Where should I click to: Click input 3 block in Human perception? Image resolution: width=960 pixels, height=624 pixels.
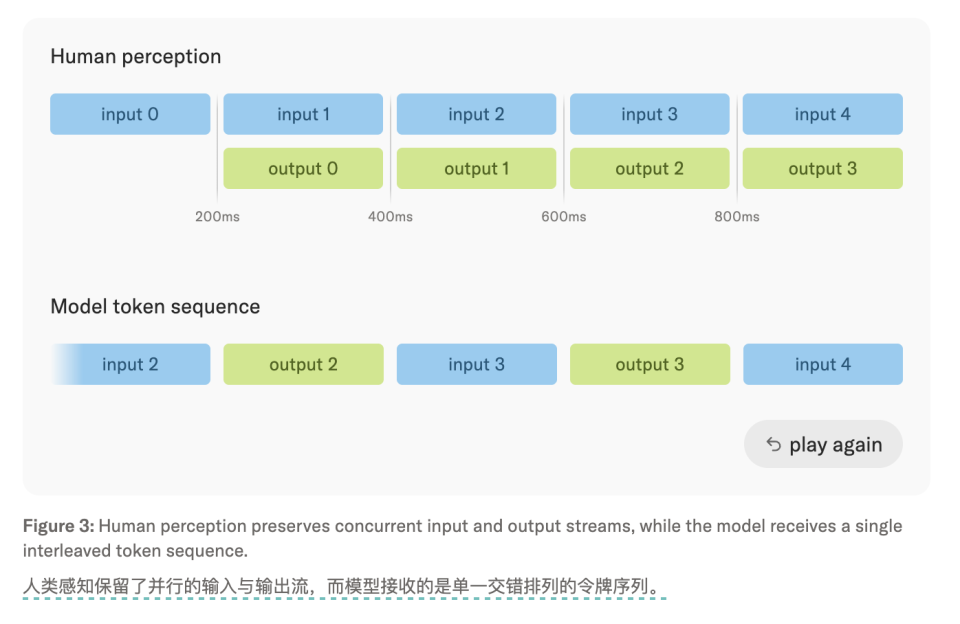pos(650,115)
